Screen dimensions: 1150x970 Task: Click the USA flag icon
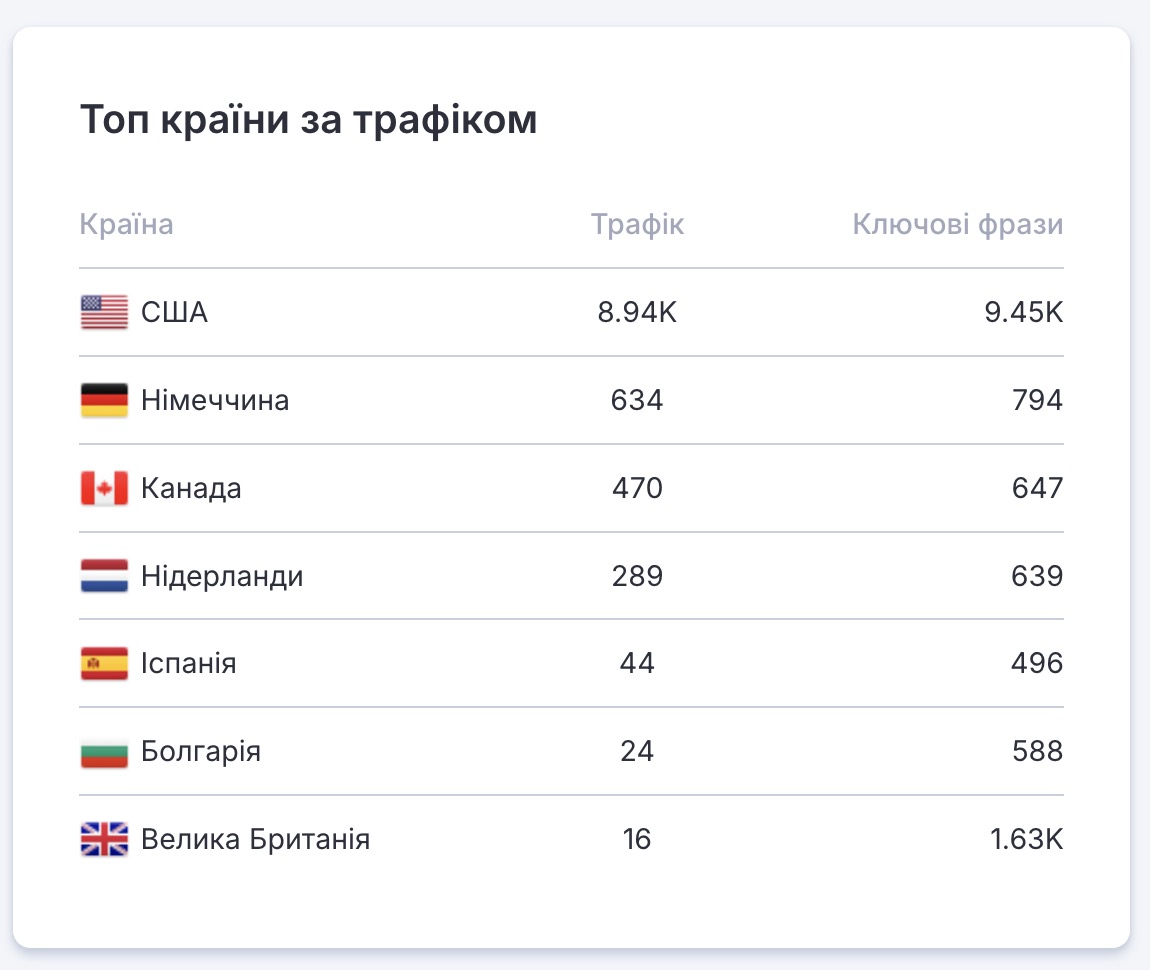(x=104, y=313)
